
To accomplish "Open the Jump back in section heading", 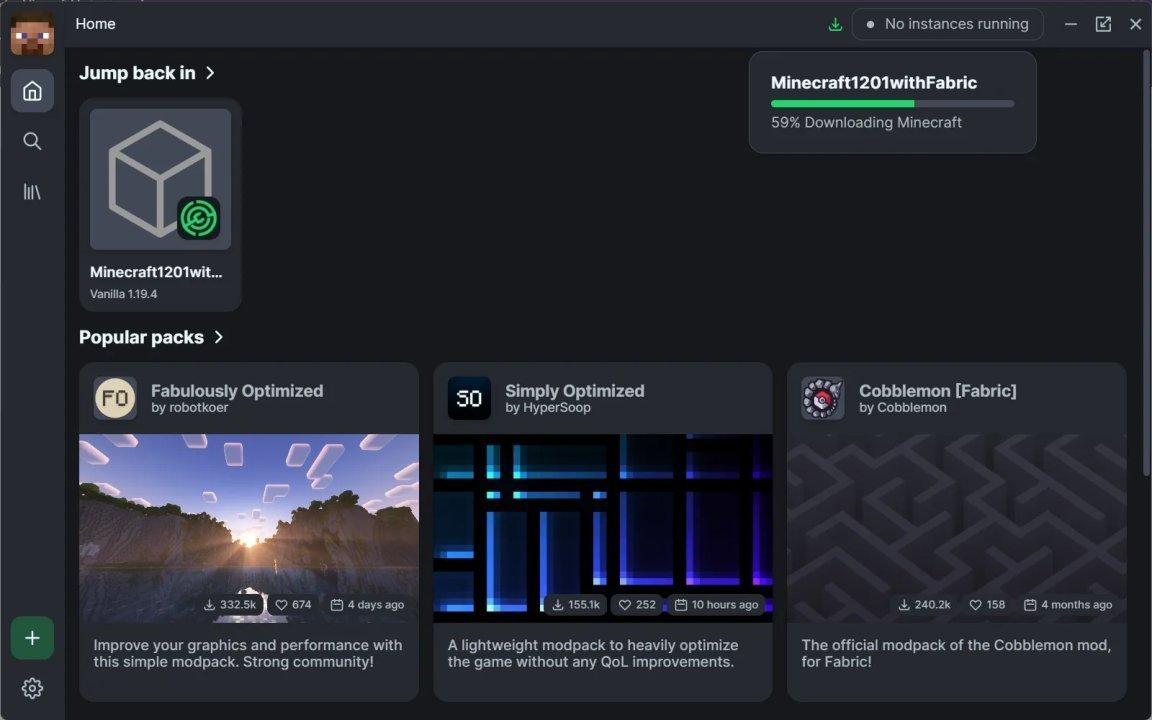I will tap(137, 73).
